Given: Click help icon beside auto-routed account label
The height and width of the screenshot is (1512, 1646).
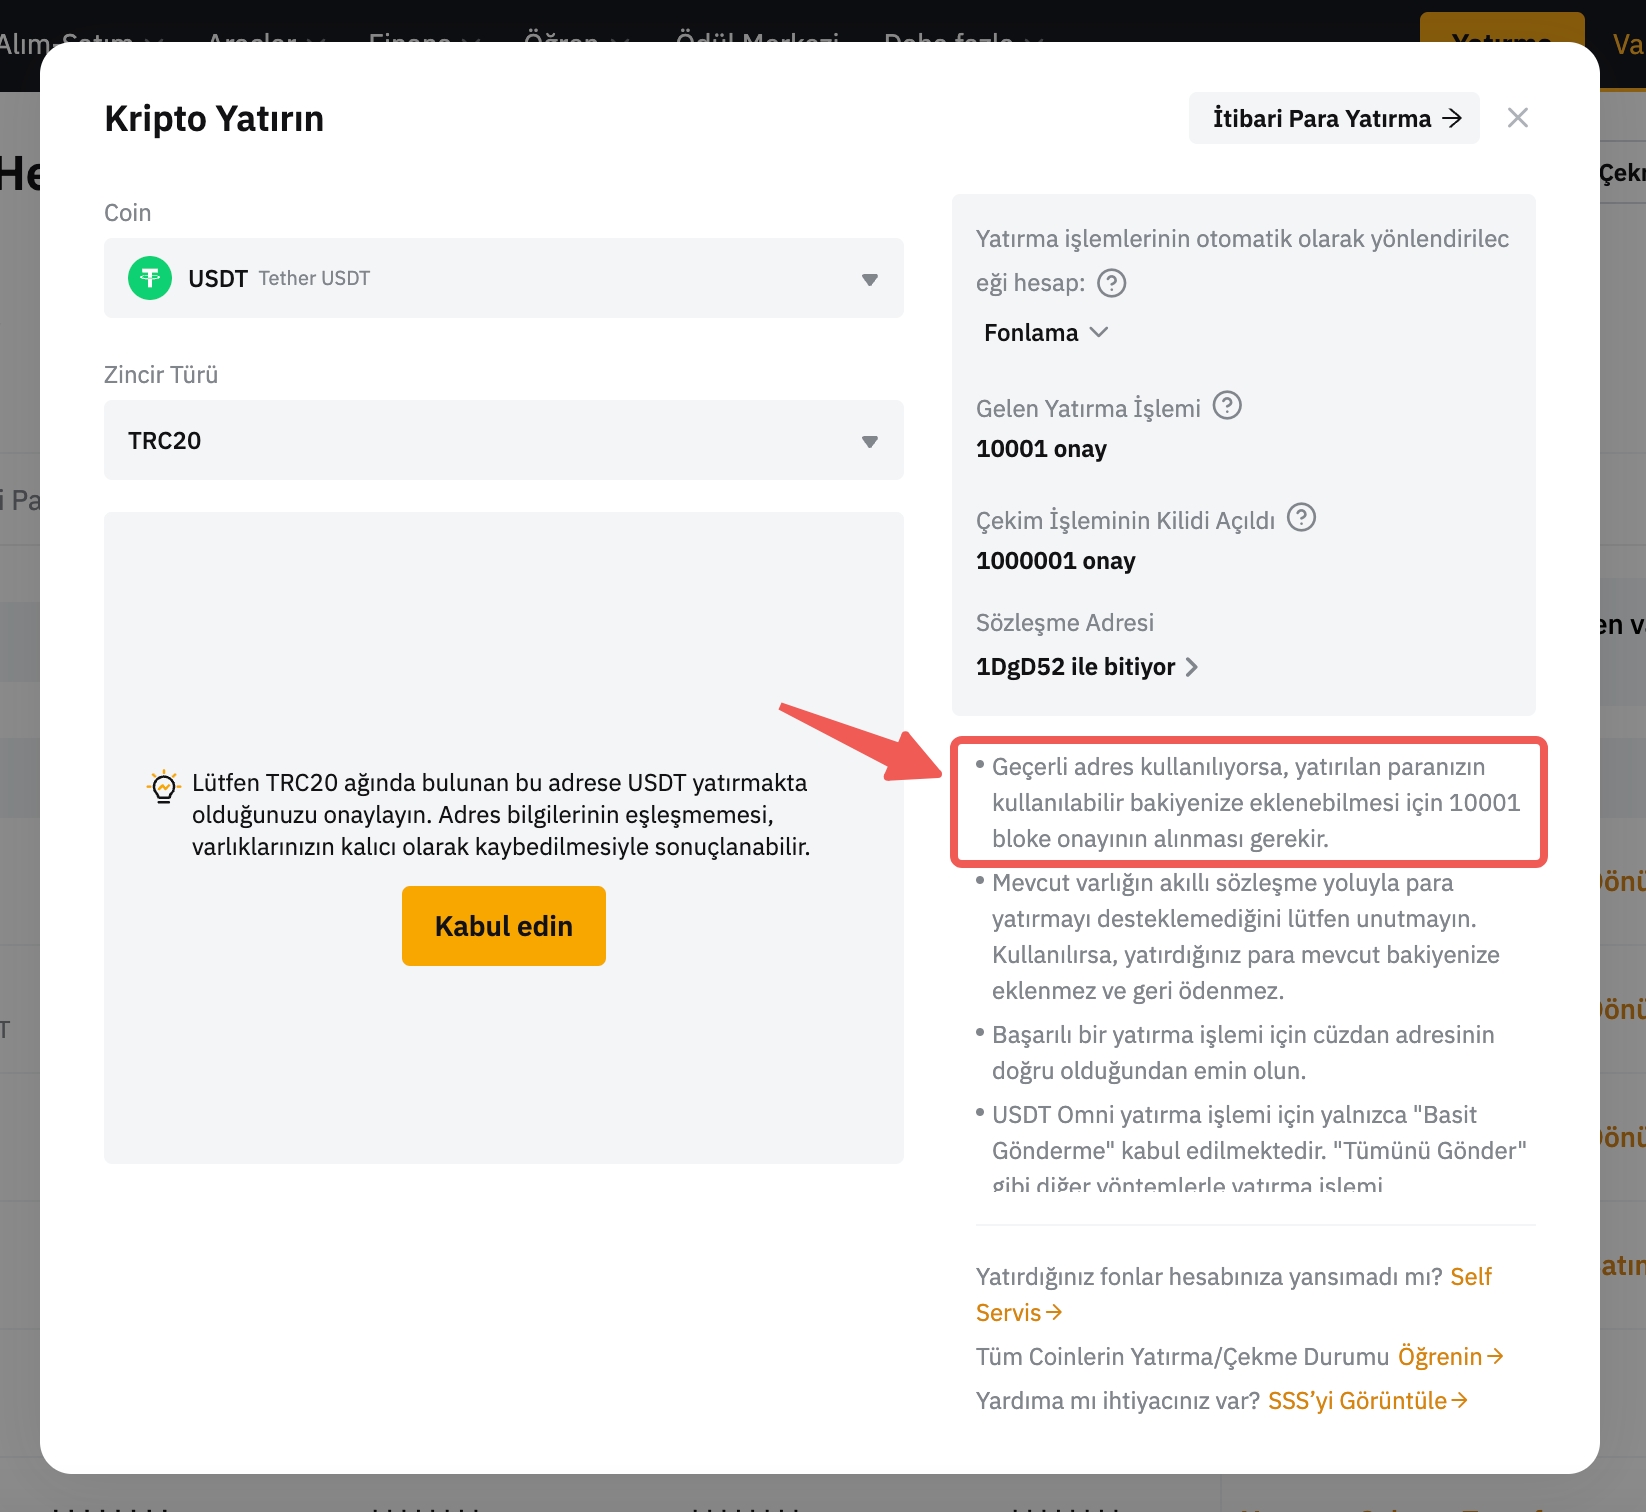Looking at the screenshot, I should click(x=1111, y=283).
